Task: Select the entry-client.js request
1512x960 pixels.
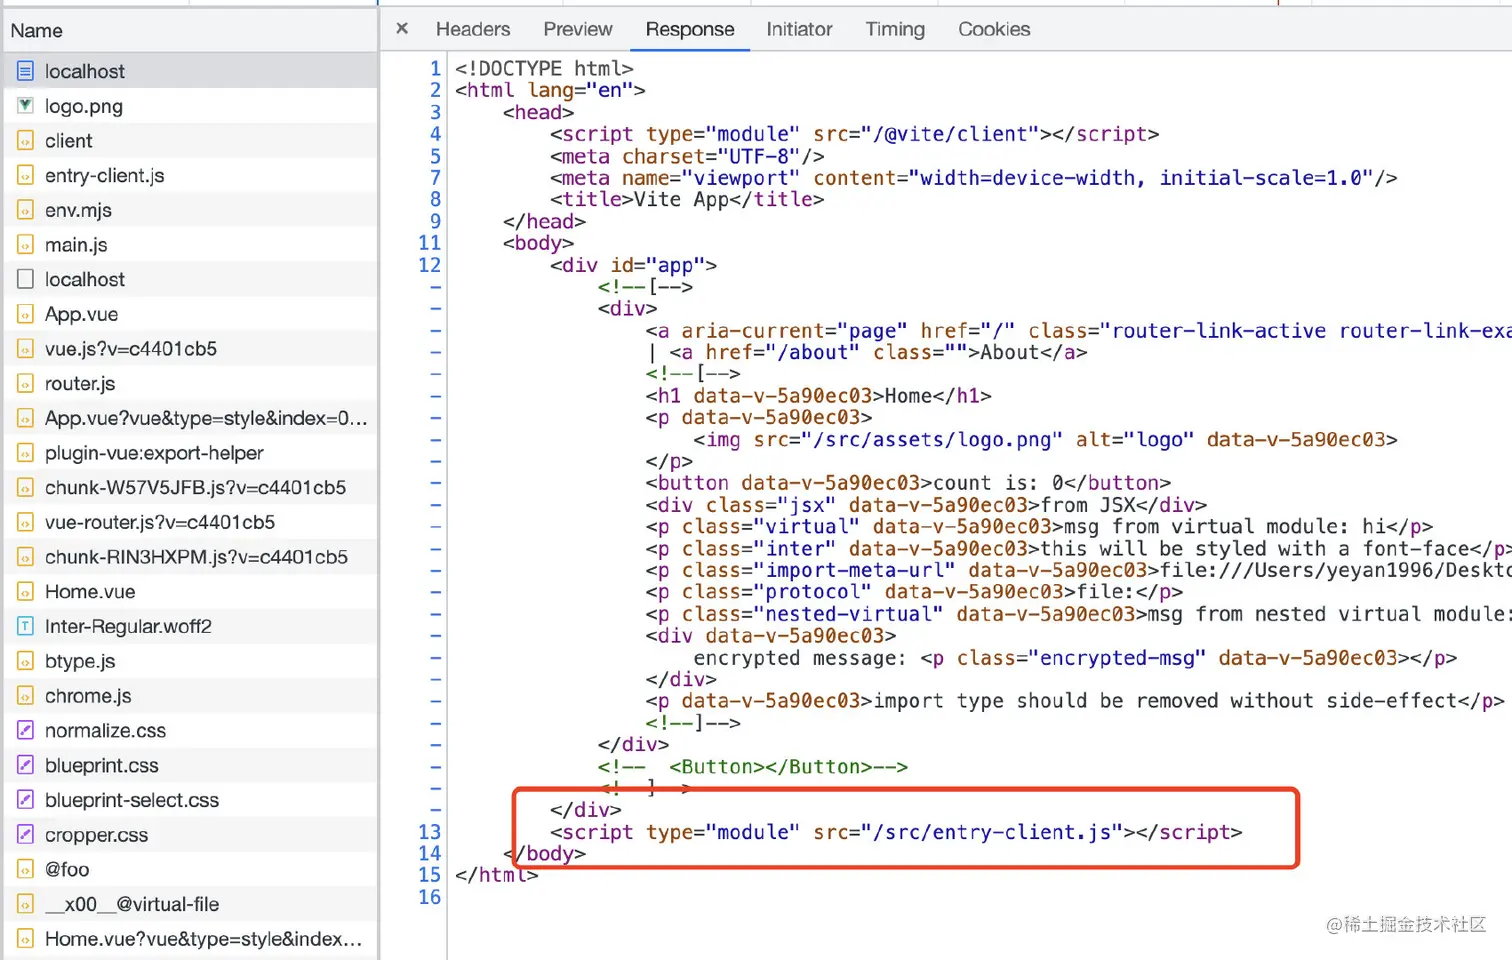Action: [189, 175]
